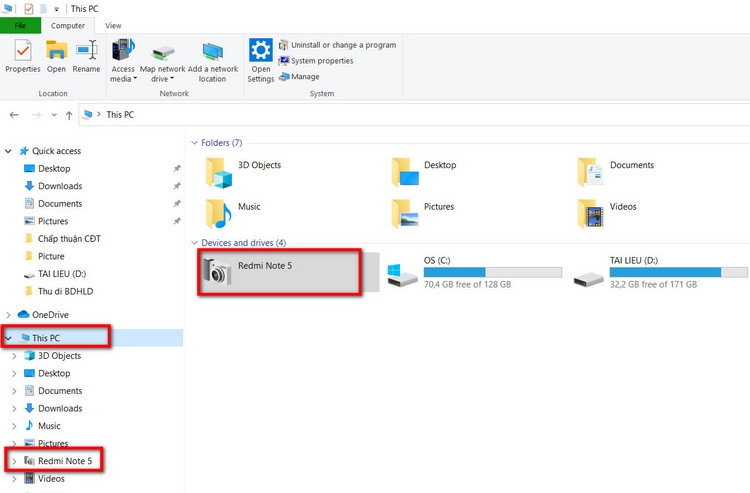The width and height of the screenshot is (750, 493).
Task: Select Downloads under Quick access
Action: (x=60, y=186)
